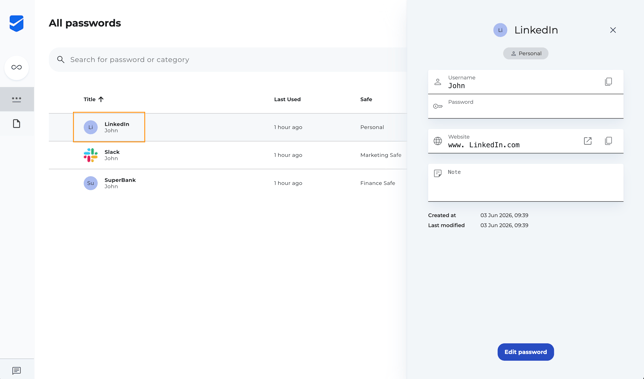The image size is (644, 379).
Task: Sort by Title column arrow
Action: tap(101, 99)
